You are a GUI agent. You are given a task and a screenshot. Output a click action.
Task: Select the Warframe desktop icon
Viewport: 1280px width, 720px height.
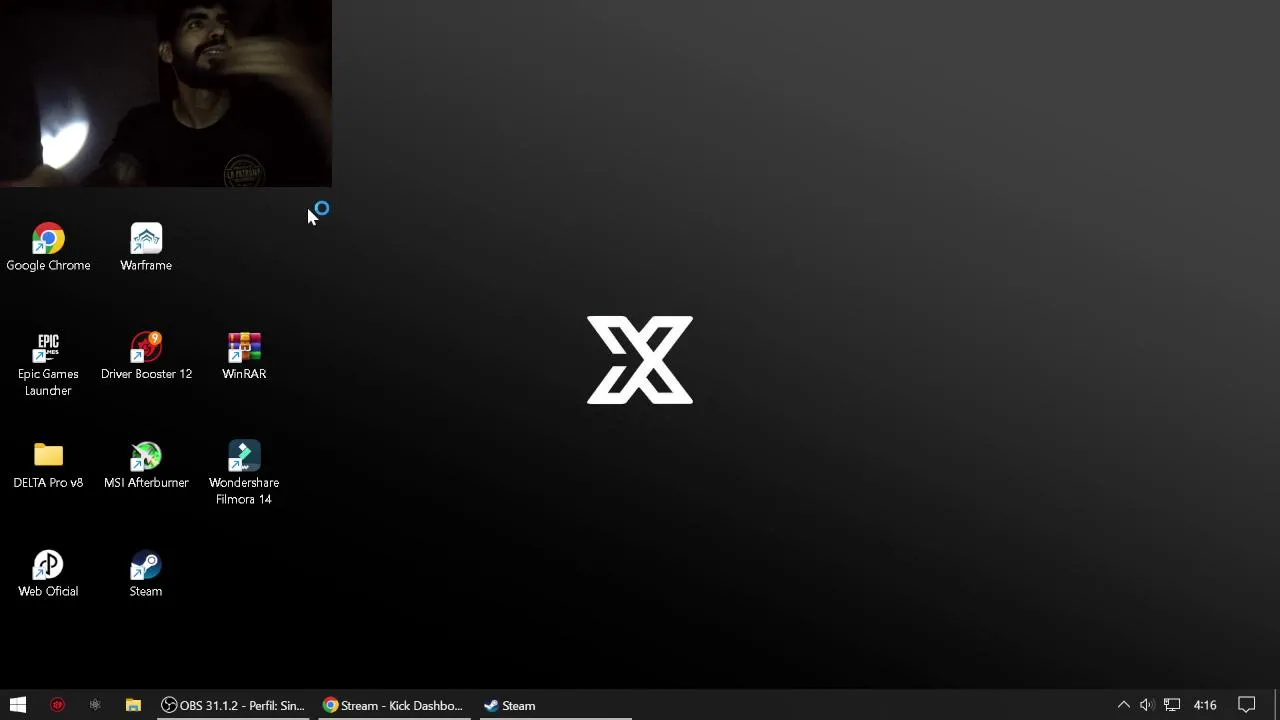[146, 247]
